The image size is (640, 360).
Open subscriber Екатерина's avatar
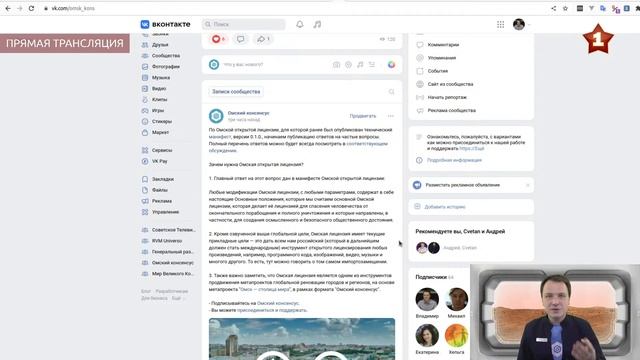[x=427, y=335]
